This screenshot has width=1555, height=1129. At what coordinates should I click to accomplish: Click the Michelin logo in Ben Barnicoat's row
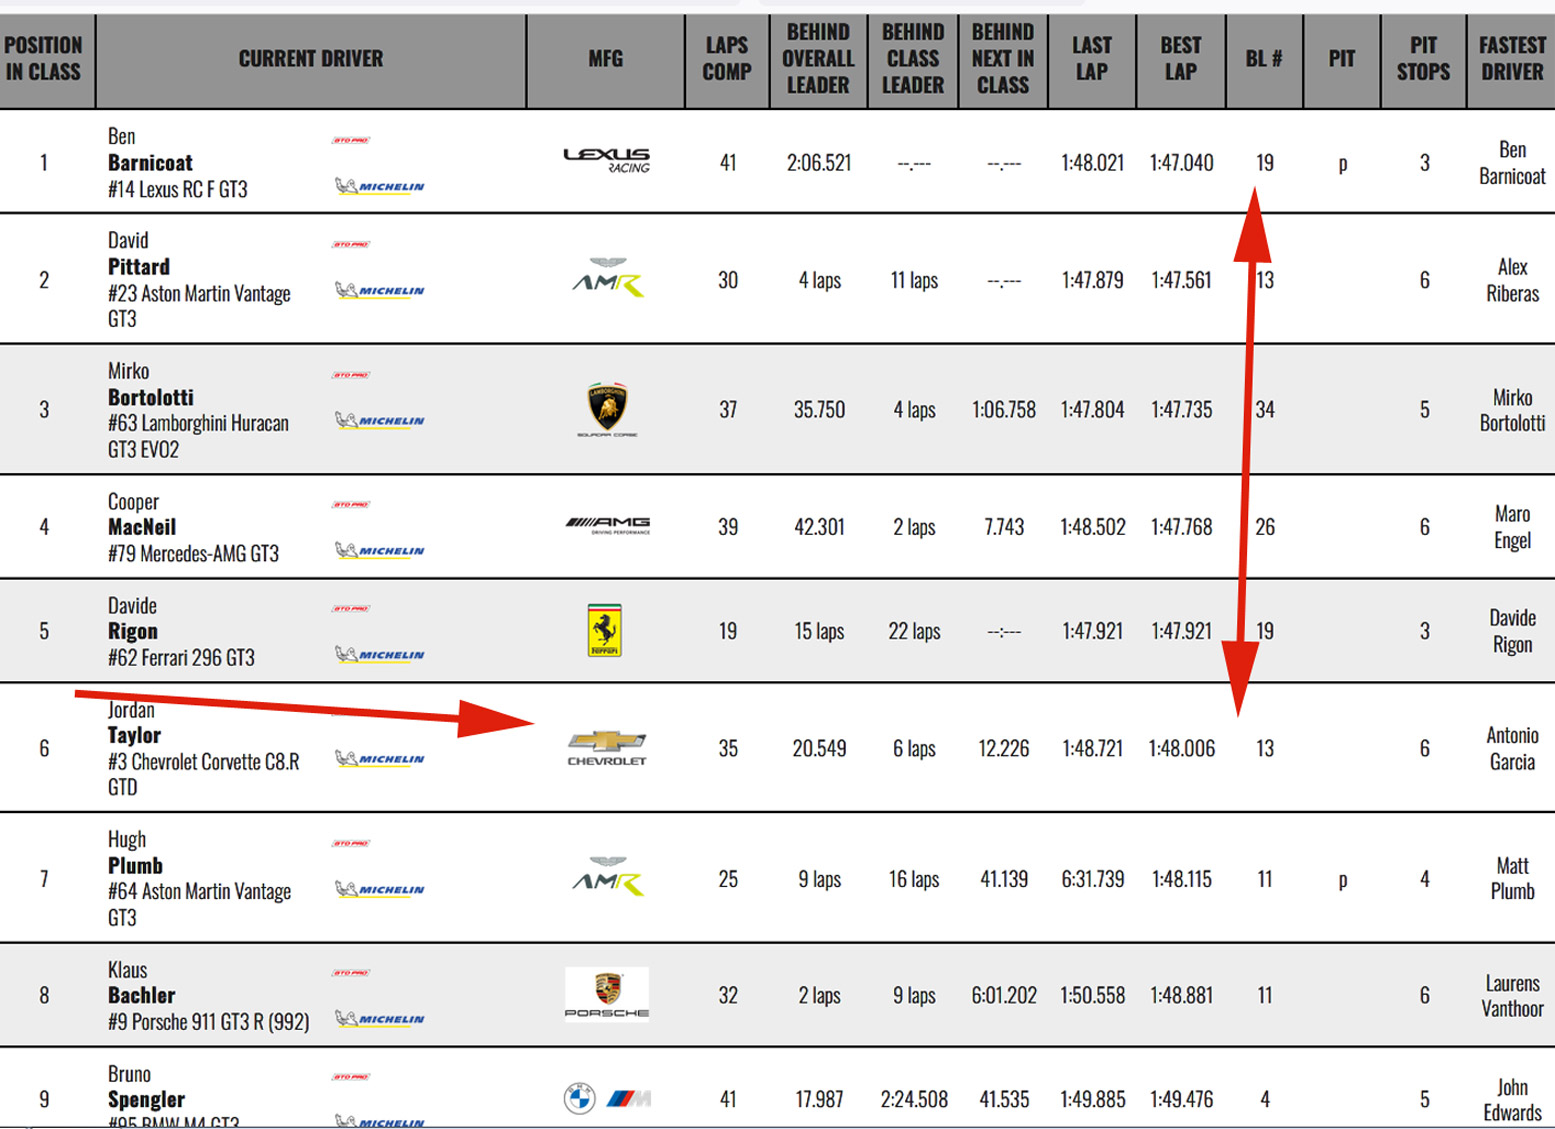coord(380,186)
